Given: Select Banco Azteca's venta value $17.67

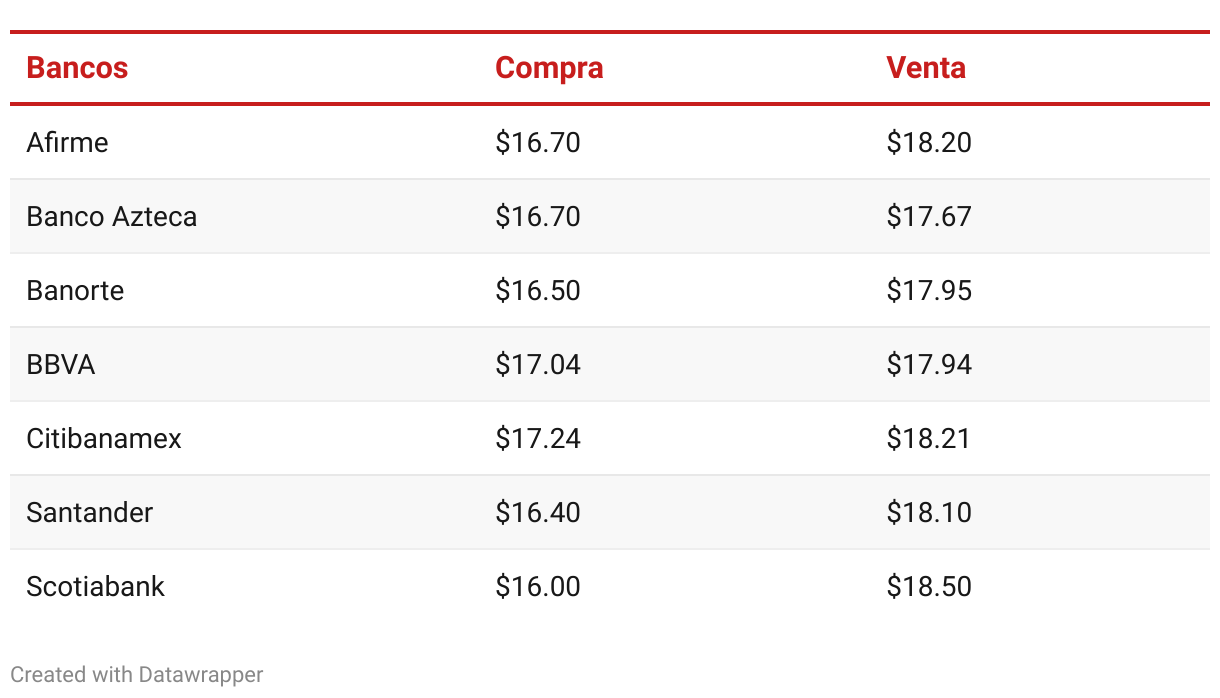Looking at the screenshot, I should 929,216.
